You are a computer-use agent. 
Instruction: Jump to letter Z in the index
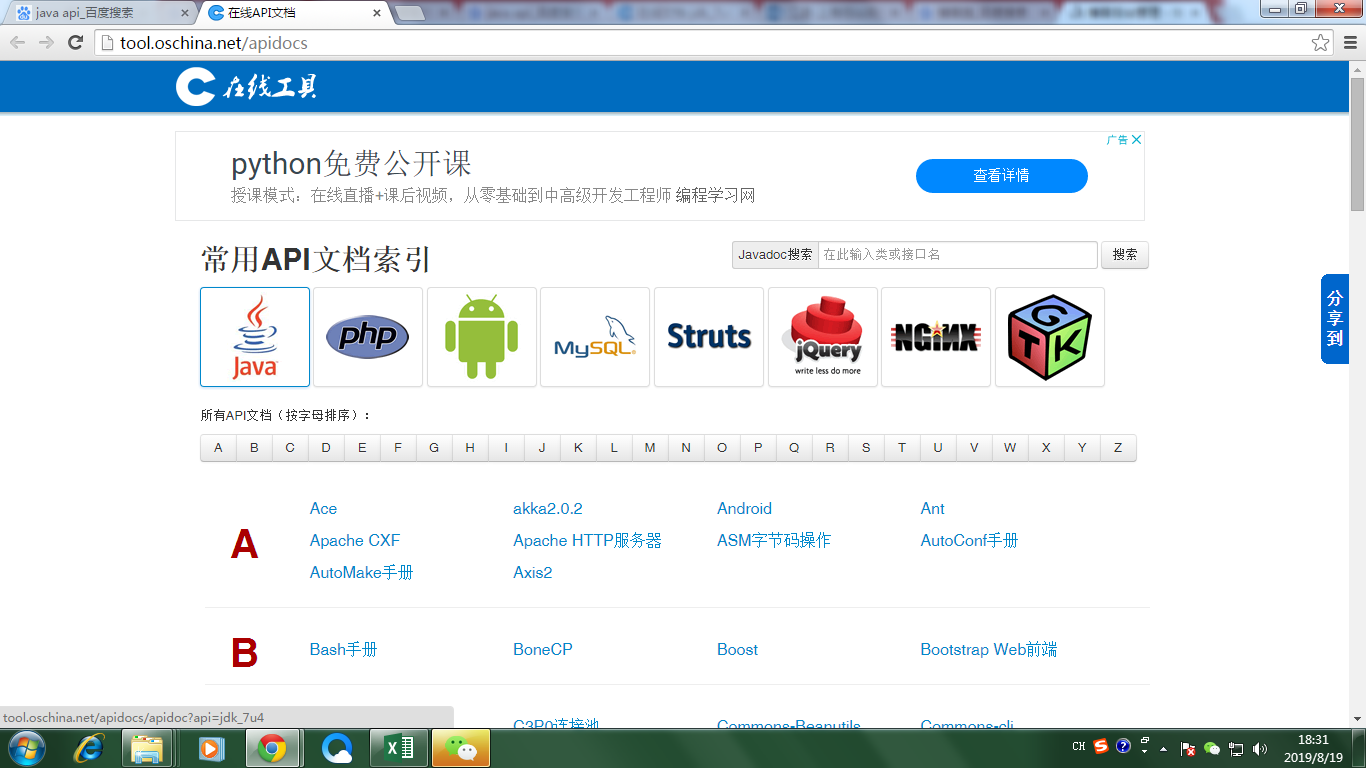tap(1118, 447)
